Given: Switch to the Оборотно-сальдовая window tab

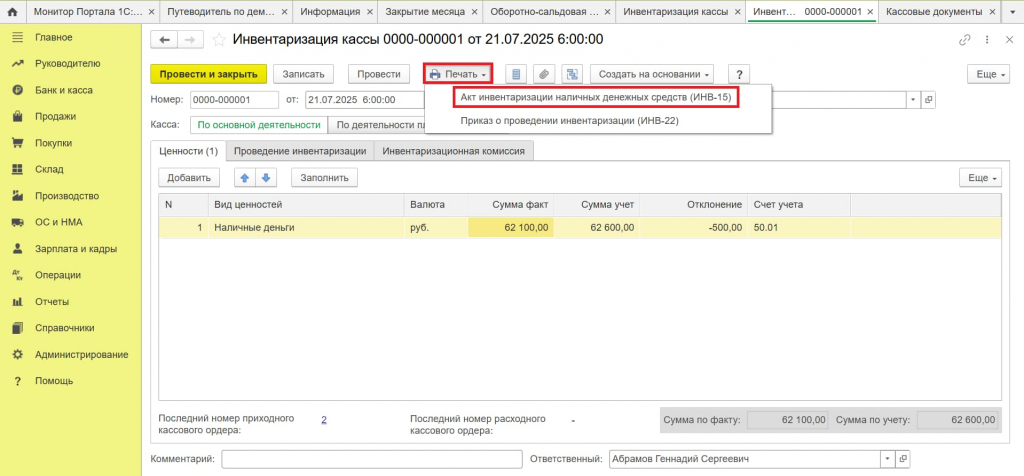Looking at the screenshot, I should [543, 12].
